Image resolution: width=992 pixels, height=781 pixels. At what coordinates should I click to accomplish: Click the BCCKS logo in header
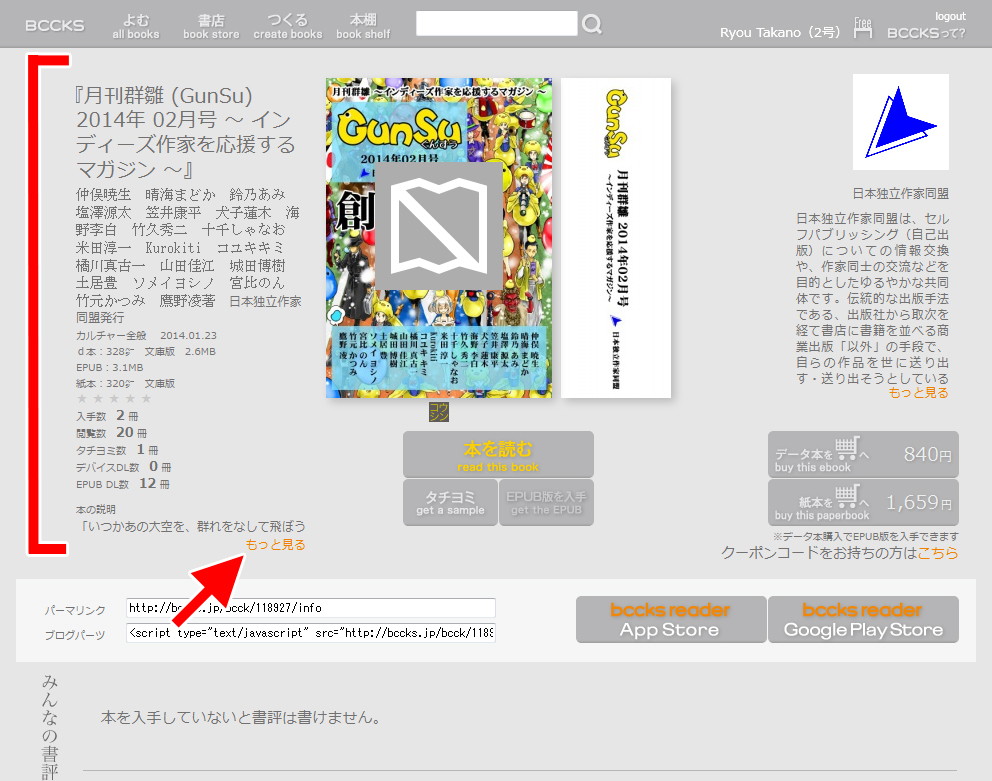54,26
